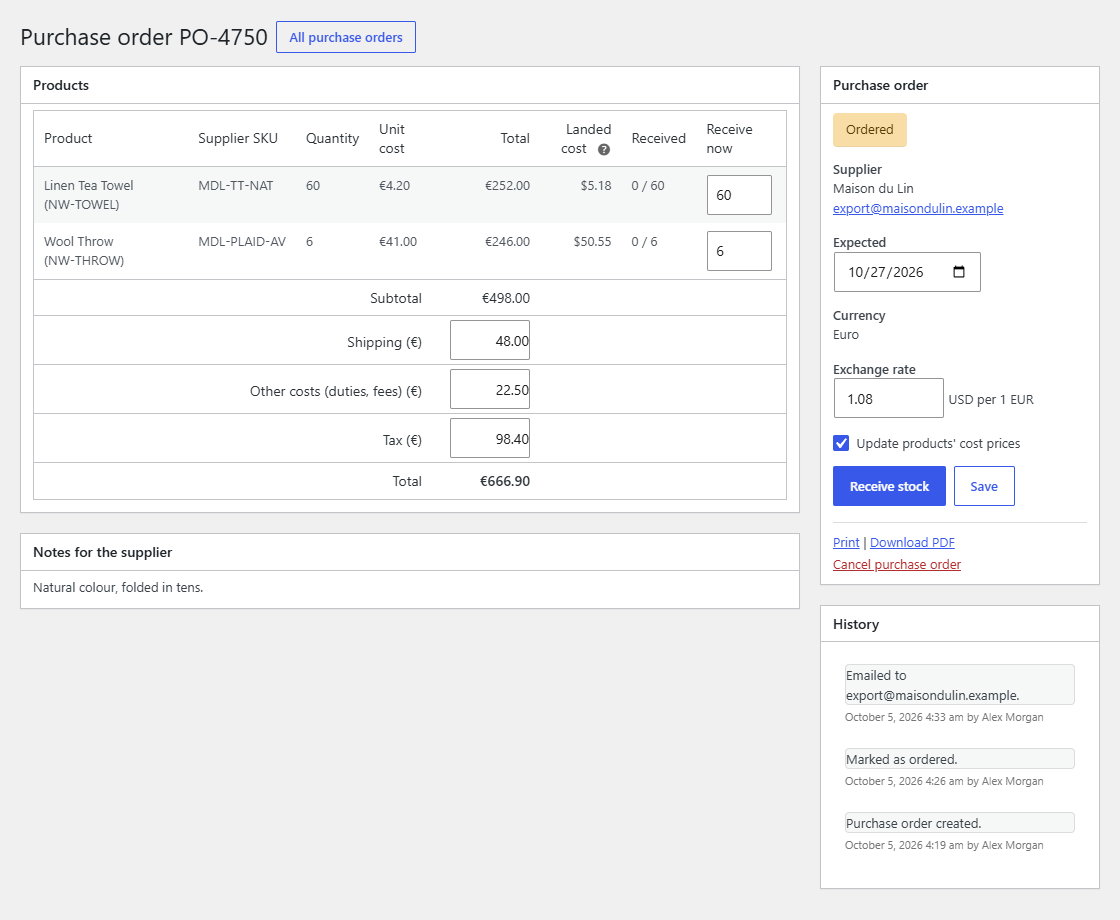
Task: Click the timestamp October 5, 2026 4:26 am
Action: 904,781
